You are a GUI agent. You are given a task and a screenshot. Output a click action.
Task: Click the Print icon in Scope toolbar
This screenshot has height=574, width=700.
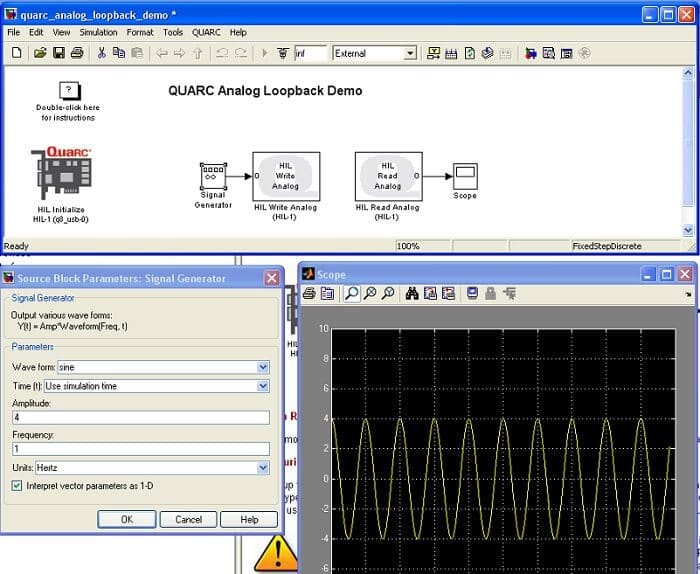click(x=310, y=294)
